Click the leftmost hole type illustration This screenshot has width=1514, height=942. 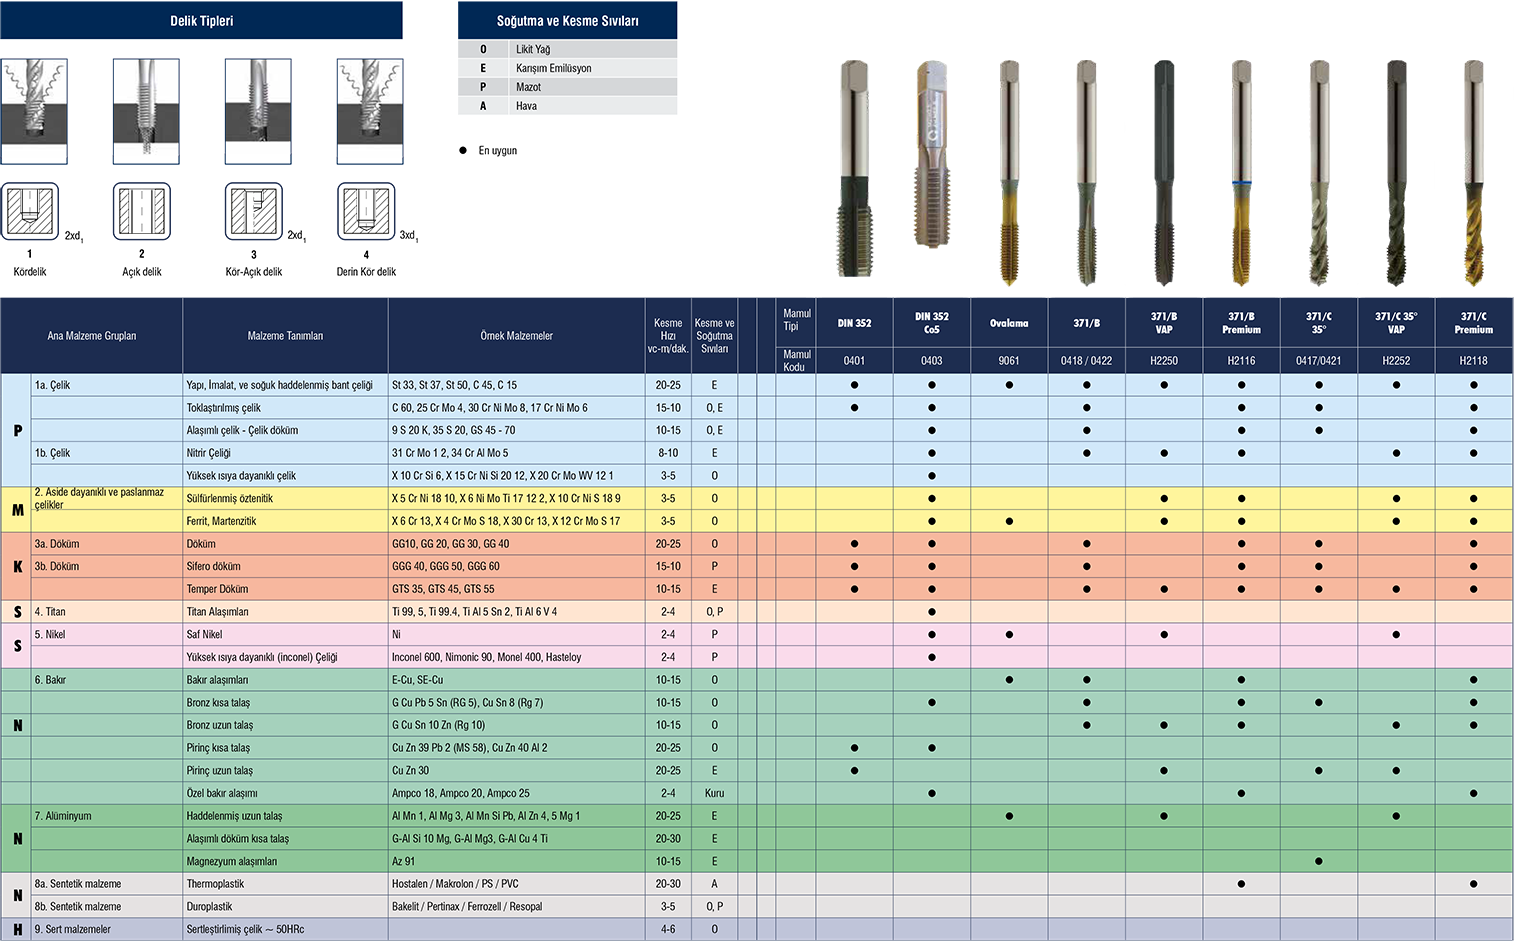coord(33,108)
